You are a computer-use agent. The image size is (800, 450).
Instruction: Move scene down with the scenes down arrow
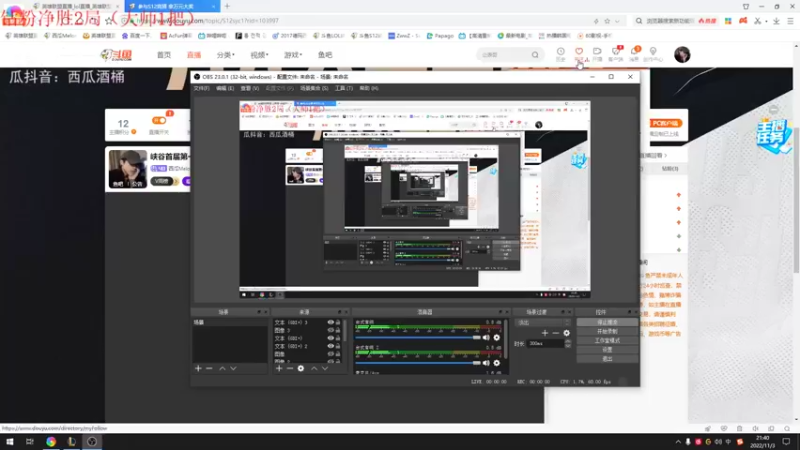click(233, 368)
